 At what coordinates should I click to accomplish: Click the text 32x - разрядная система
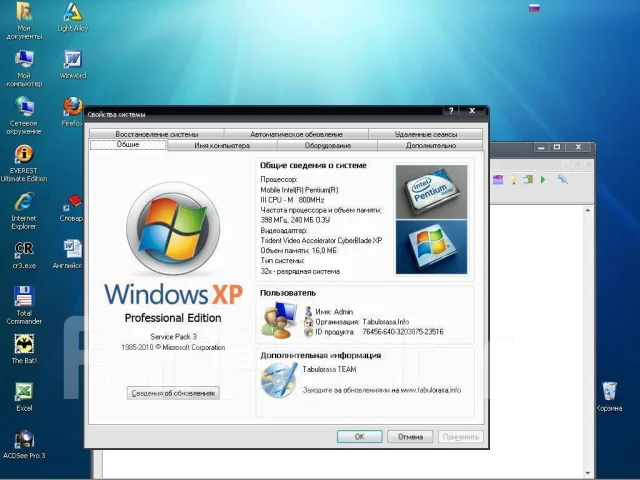coord(300,271)
